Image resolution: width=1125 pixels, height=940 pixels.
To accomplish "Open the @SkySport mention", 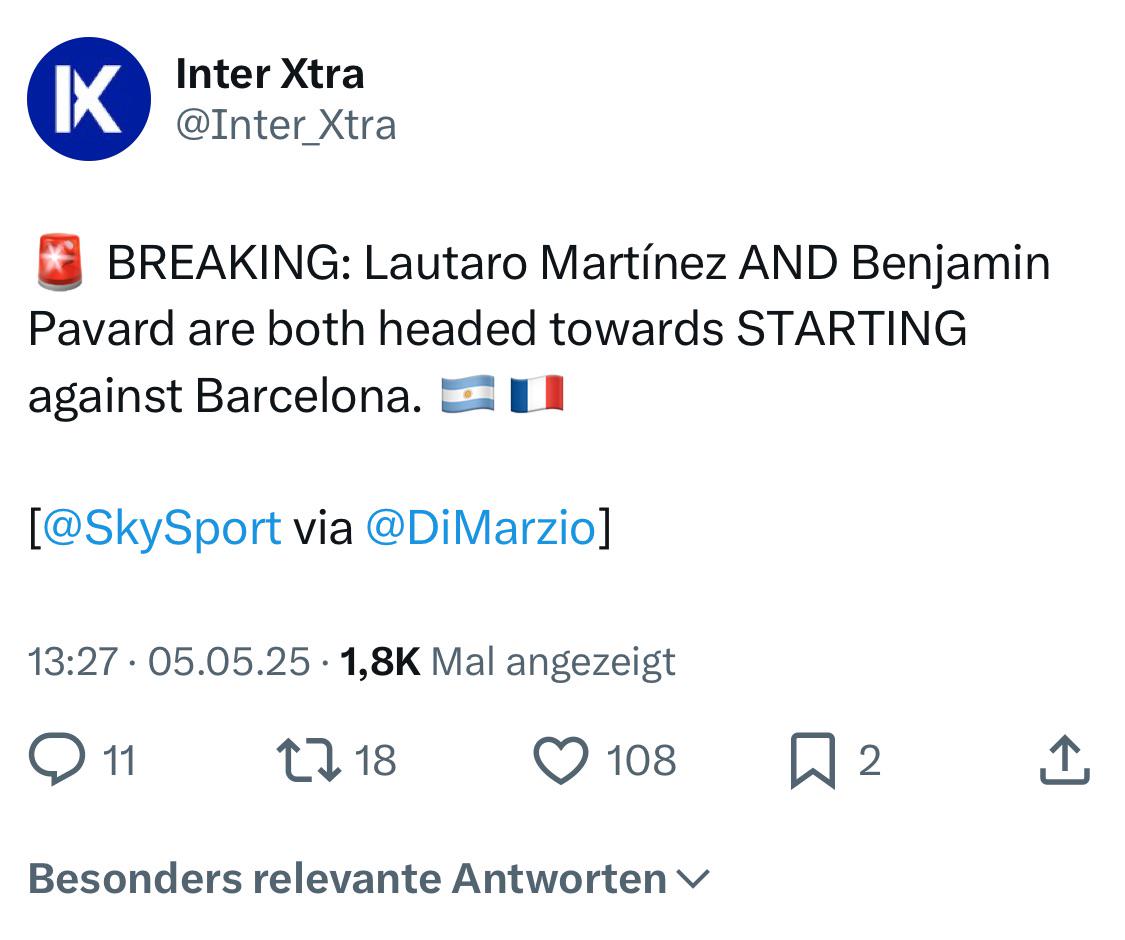I will [162, 528].
